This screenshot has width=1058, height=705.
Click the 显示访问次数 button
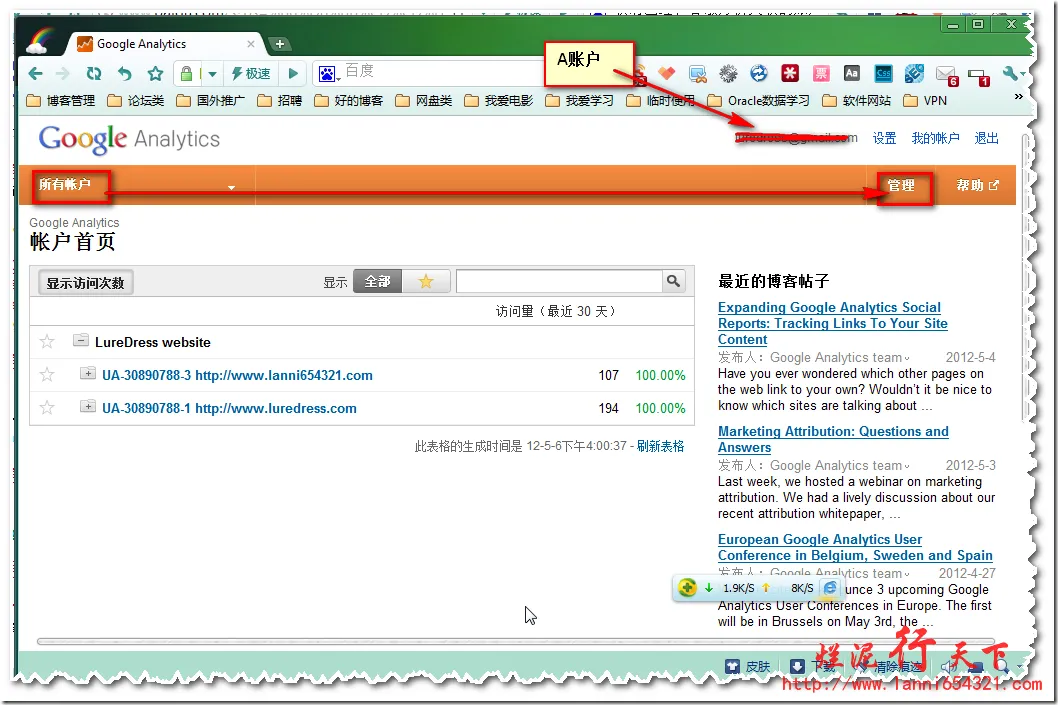[85, 283]
